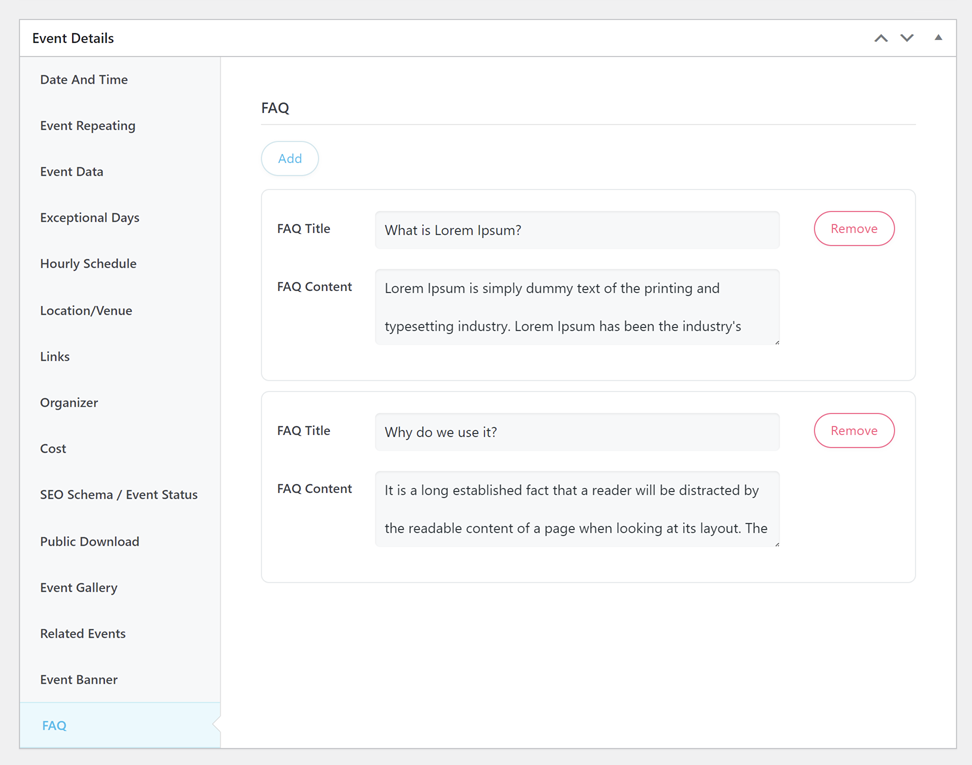
Task: Open the Event Banner tab
Action: pyautogui.click(x=79, y=680)
